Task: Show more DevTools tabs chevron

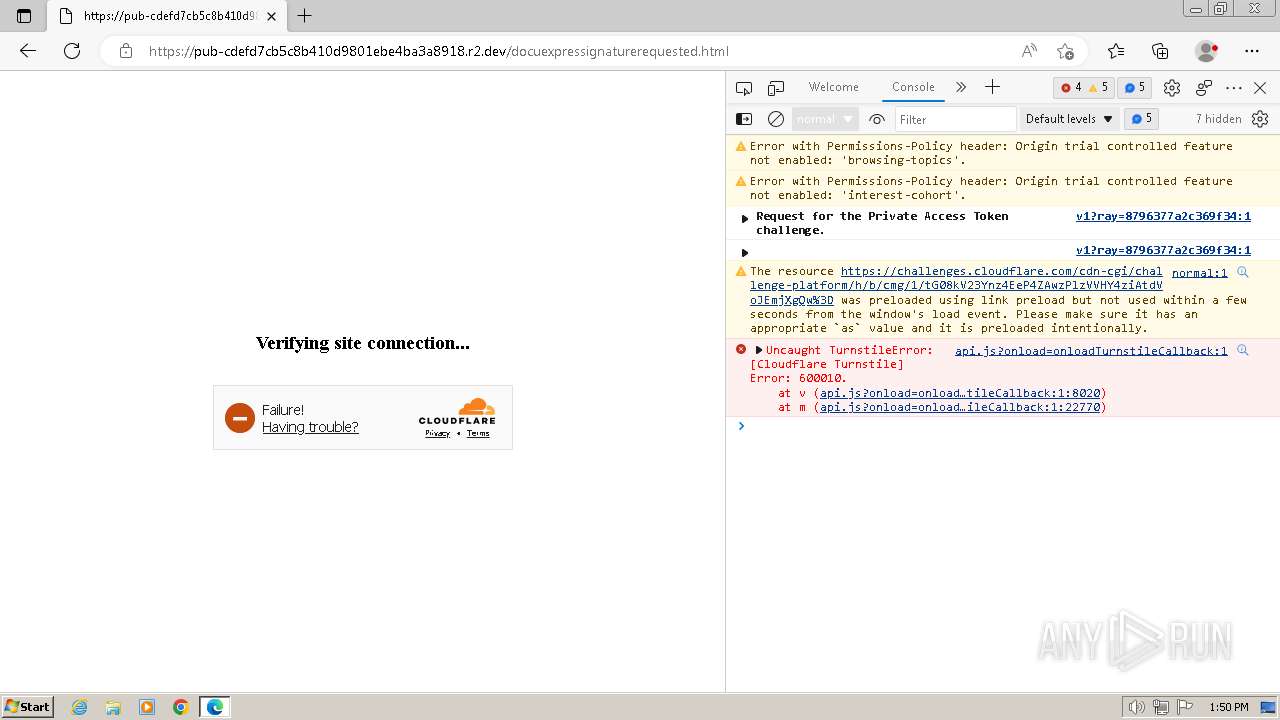Action: click(x=961, y=87)
